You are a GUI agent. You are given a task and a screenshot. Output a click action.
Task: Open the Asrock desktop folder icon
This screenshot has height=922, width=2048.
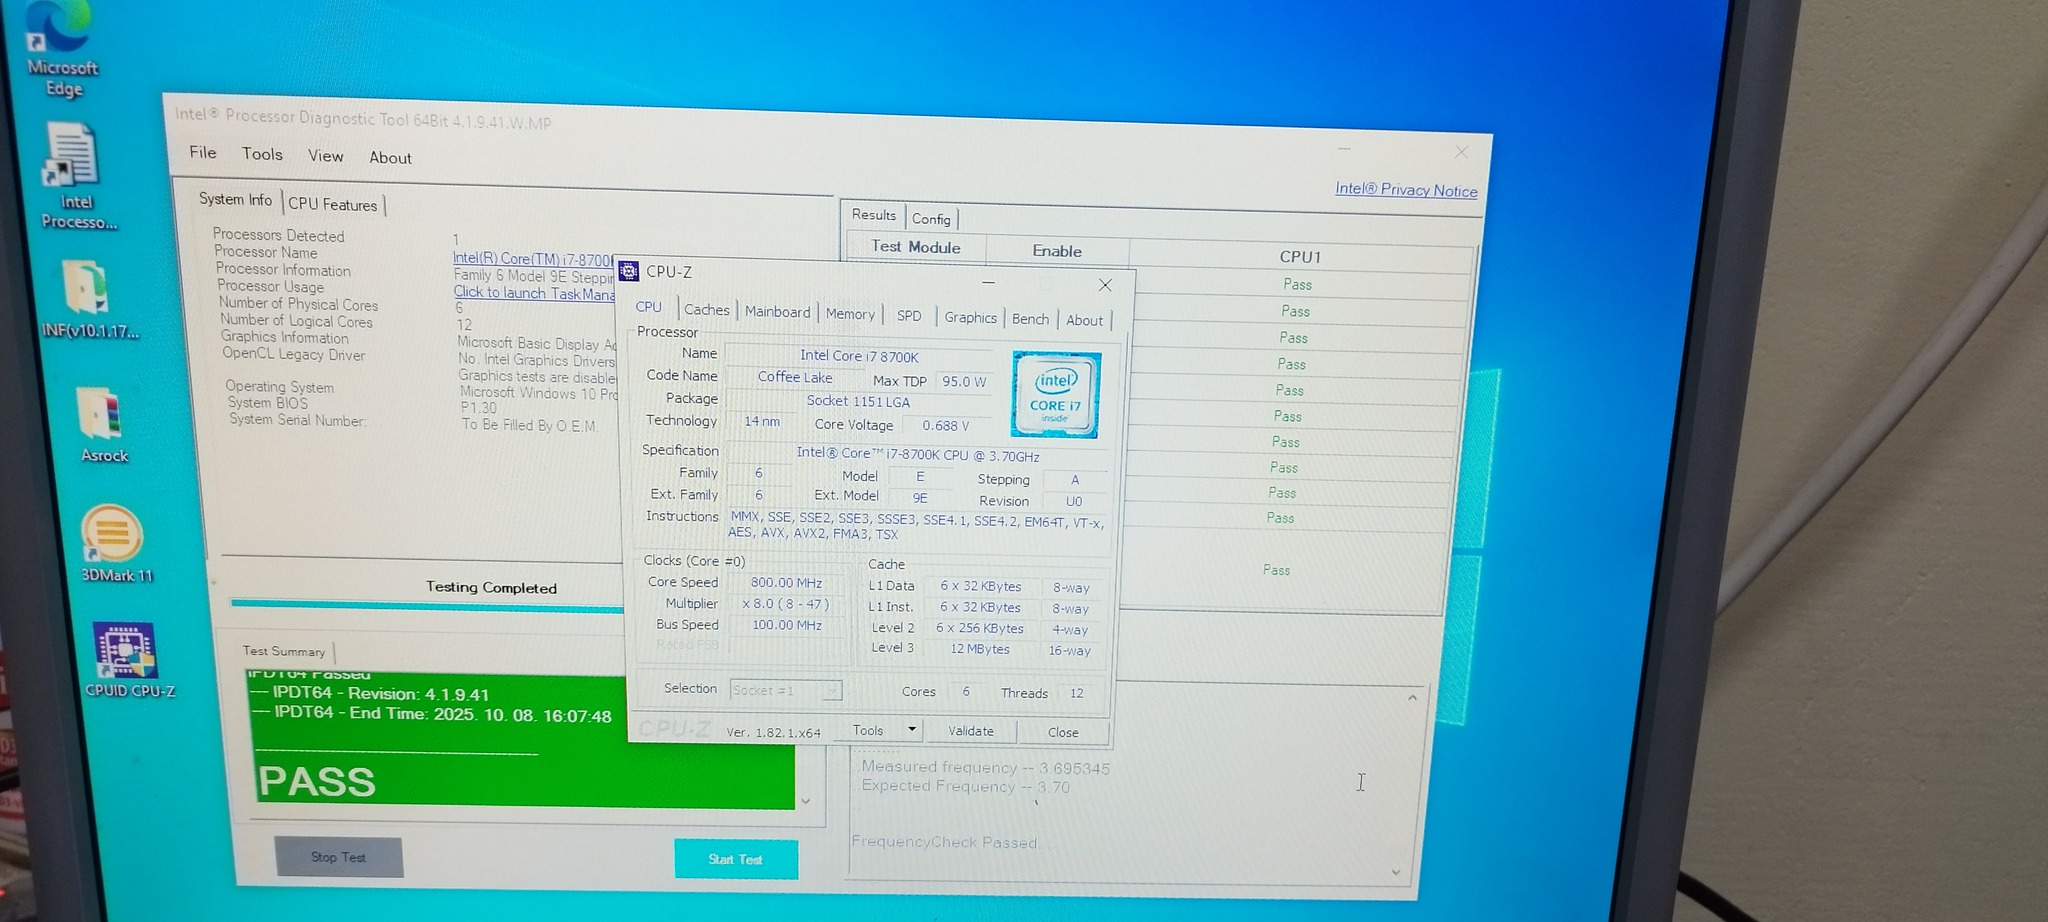point(103,424)
